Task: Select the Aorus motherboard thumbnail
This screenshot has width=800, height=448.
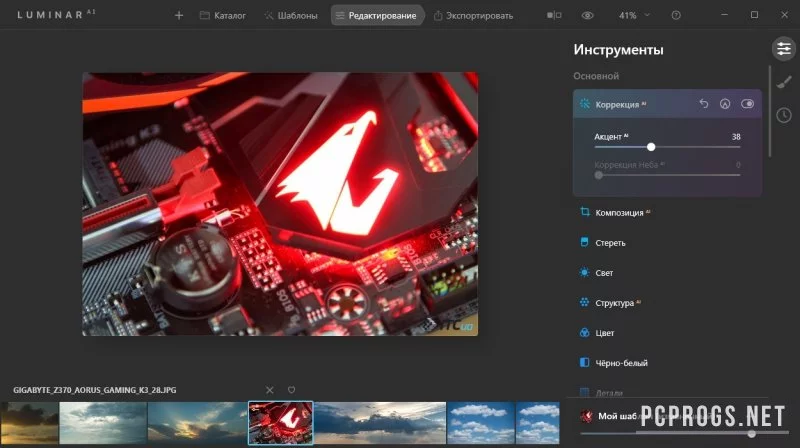Action: (x=281, y=422)
